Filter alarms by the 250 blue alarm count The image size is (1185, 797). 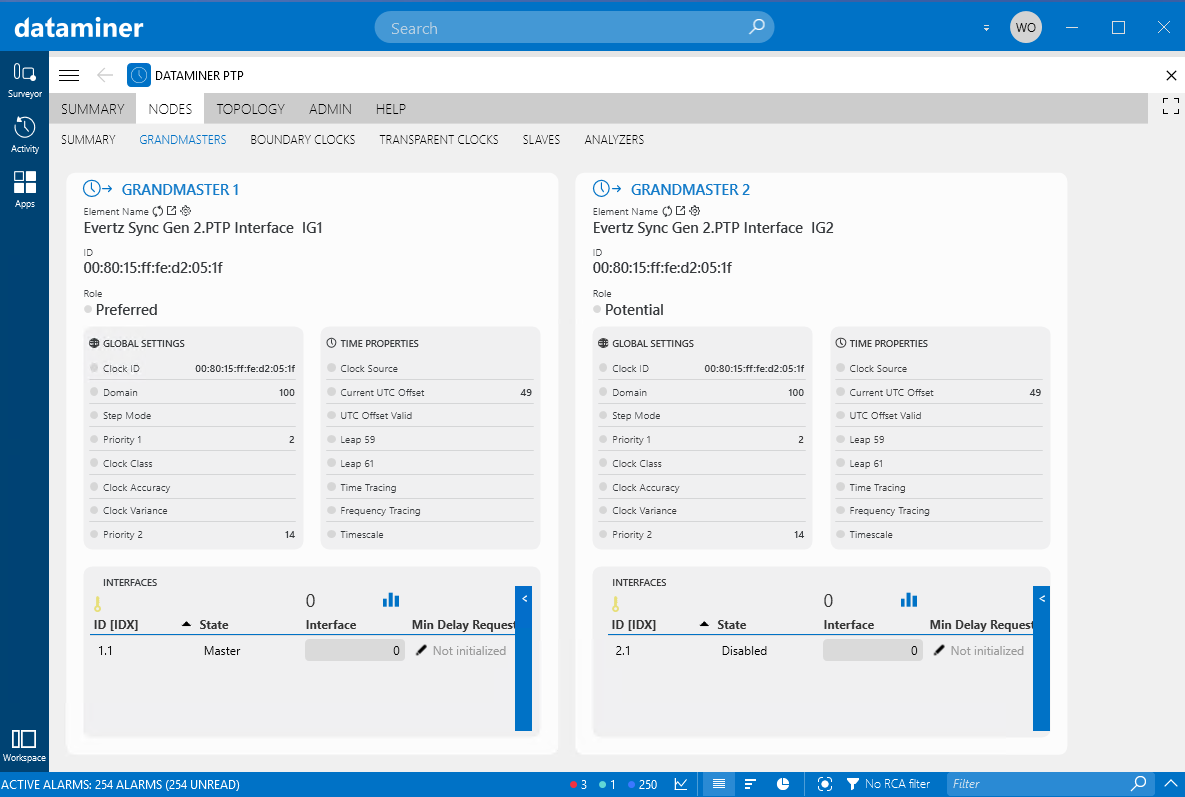click(x=642, y=784)
